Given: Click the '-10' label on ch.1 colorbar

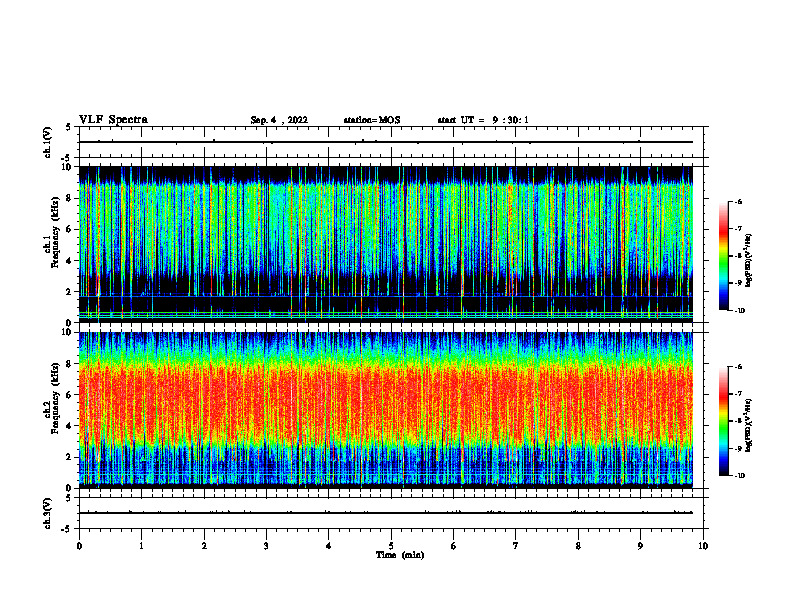Looking at the screenshot, I should [x=739, y=311].
